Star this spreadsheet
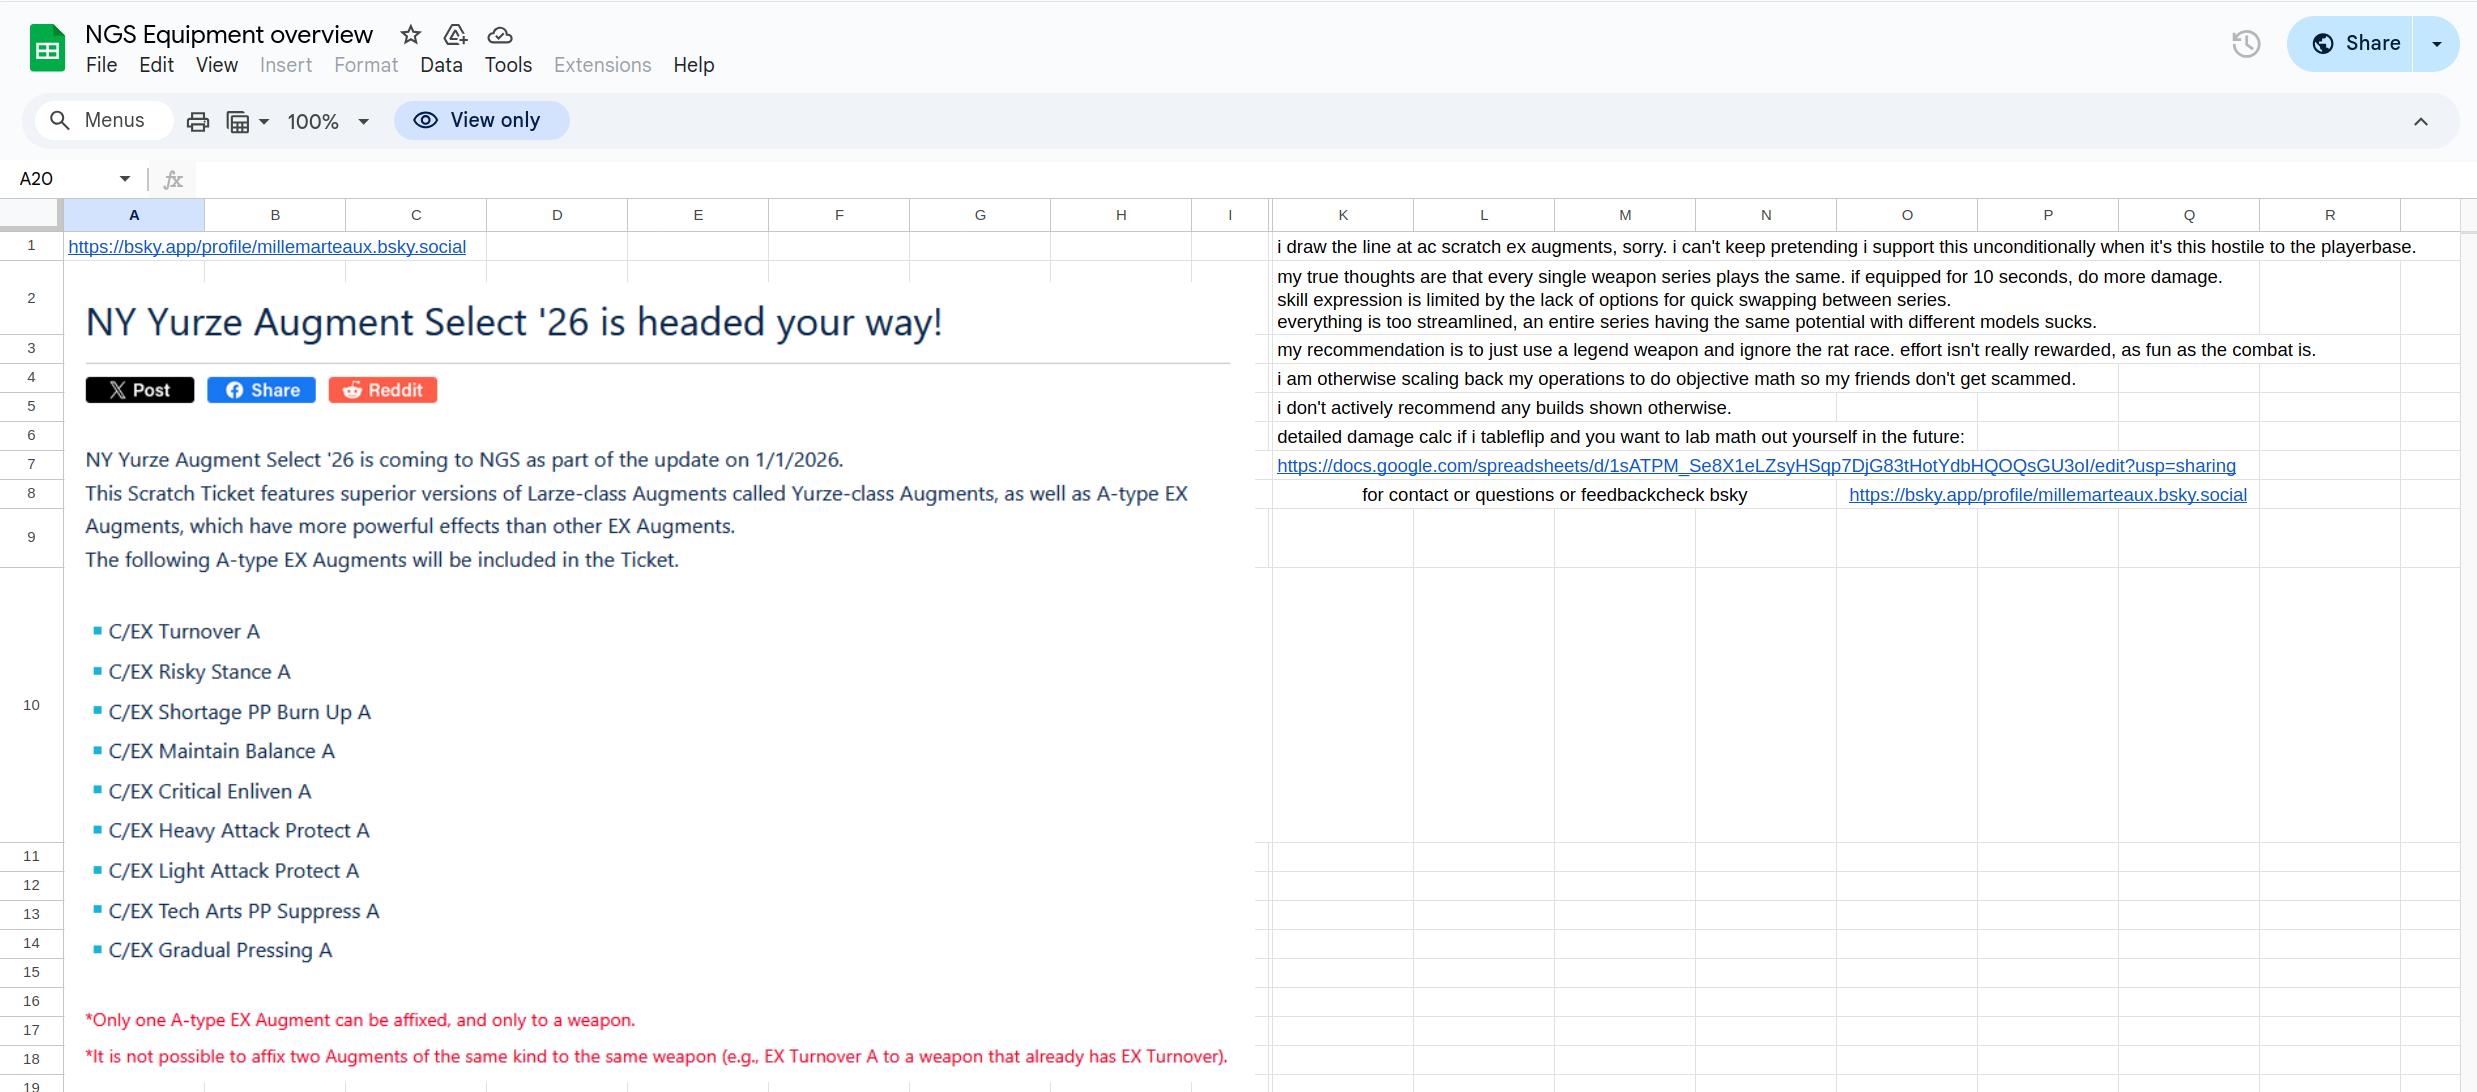Viewport: 2477px width, 1092px height. (410, 35)
